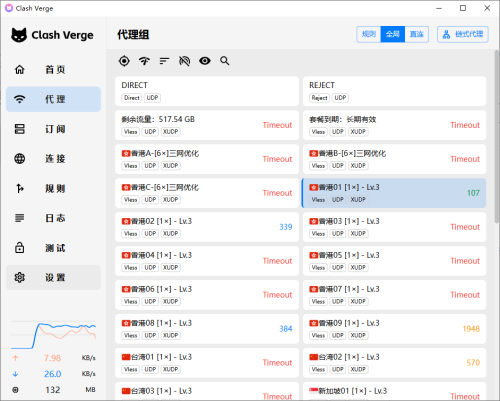The width and height of the screenshot is (500, 401).
Task: Select the 代理 proxy sidebar item
Action: (53, 99)
